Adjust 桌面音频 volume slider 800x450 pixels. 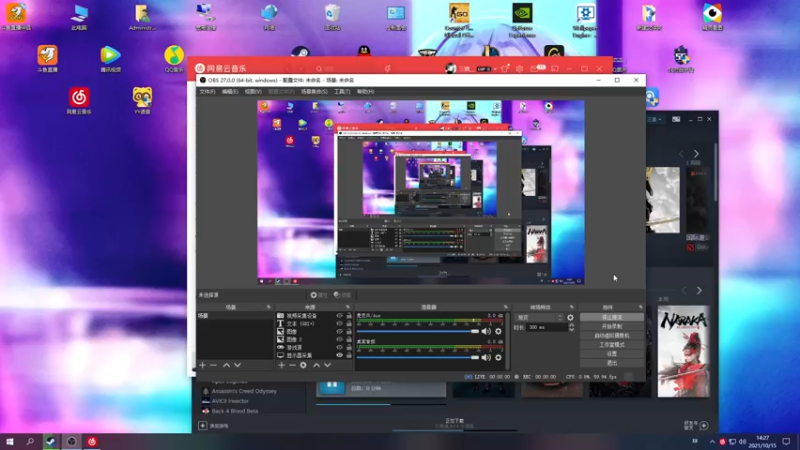point(418,358)
